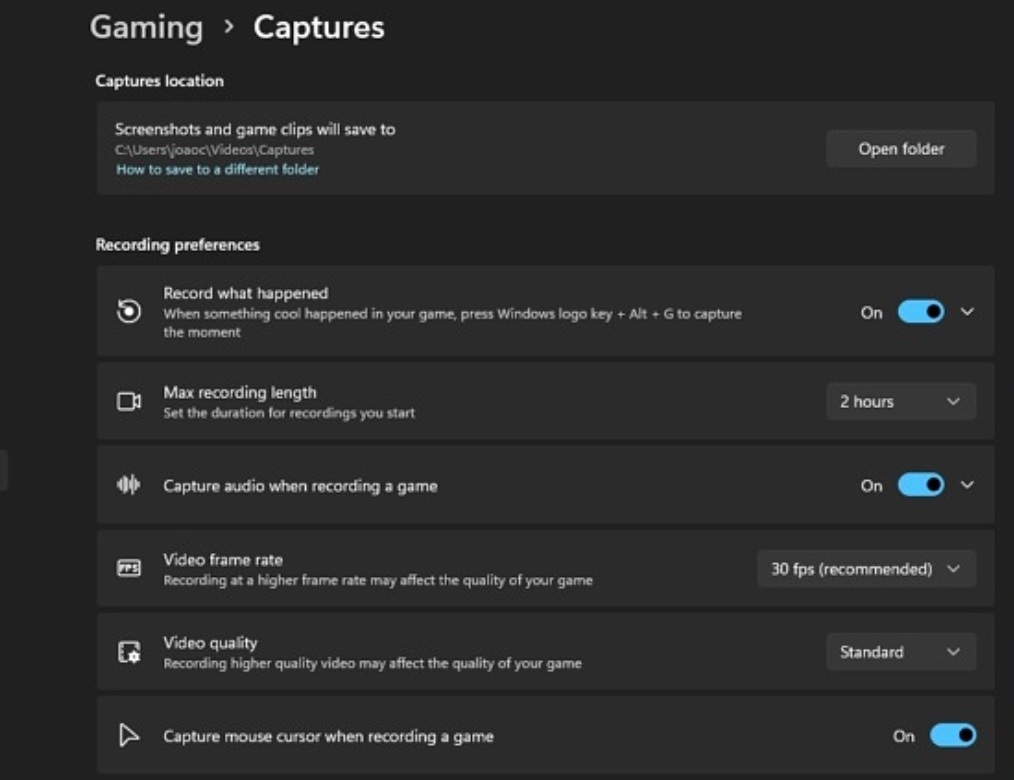Click the mouse cursor icon in last row

pyautogui.click(x=129, y=735)
